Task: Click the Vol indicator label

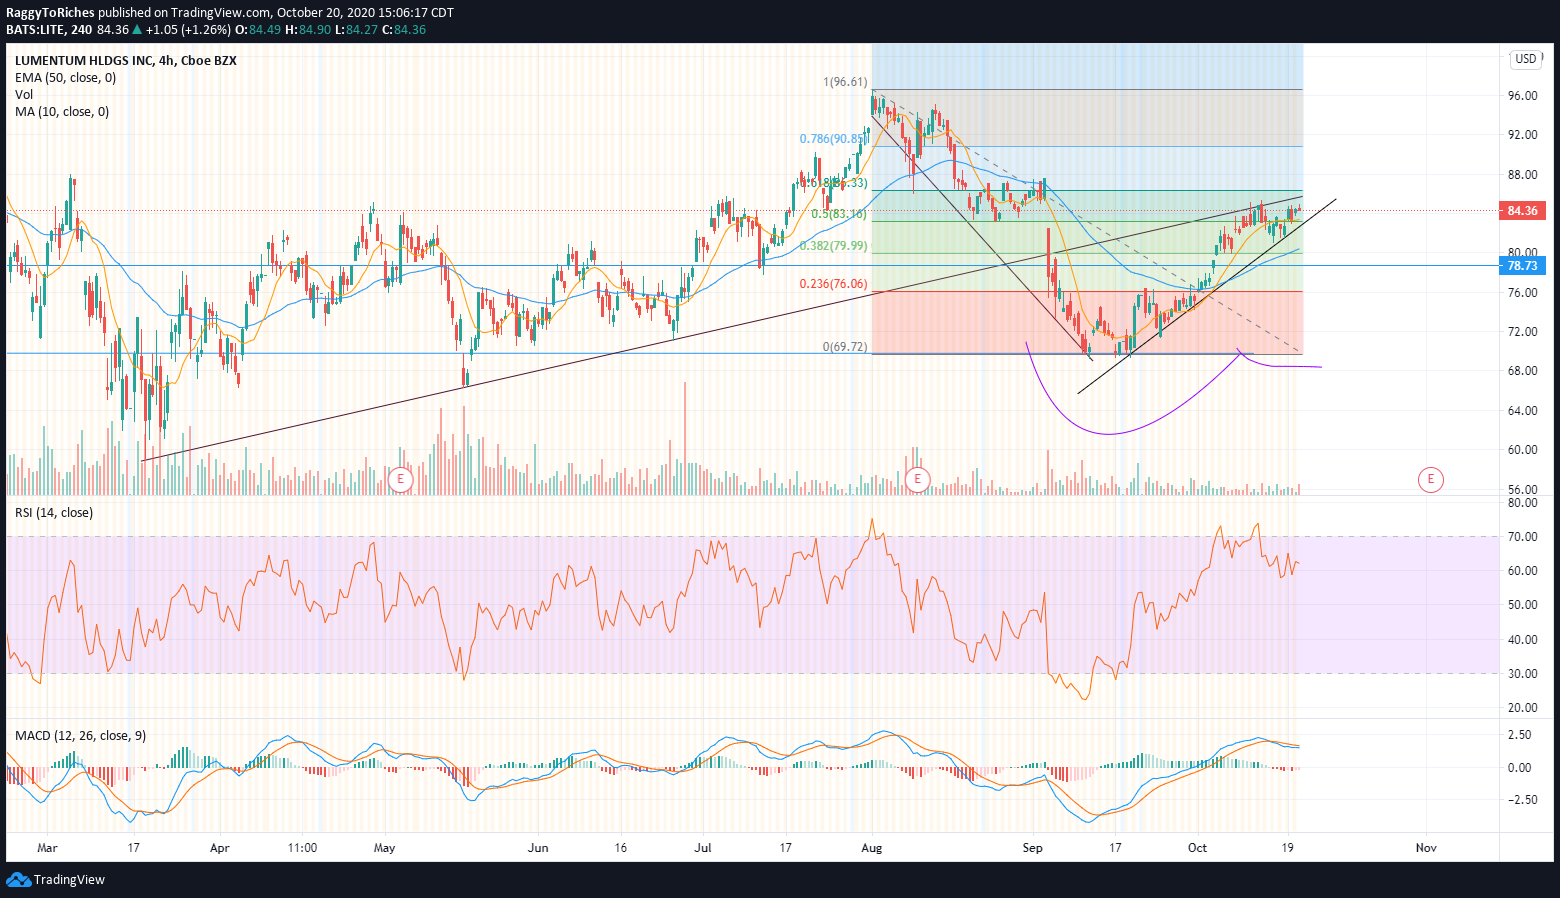Action: [x=24, y=95]
